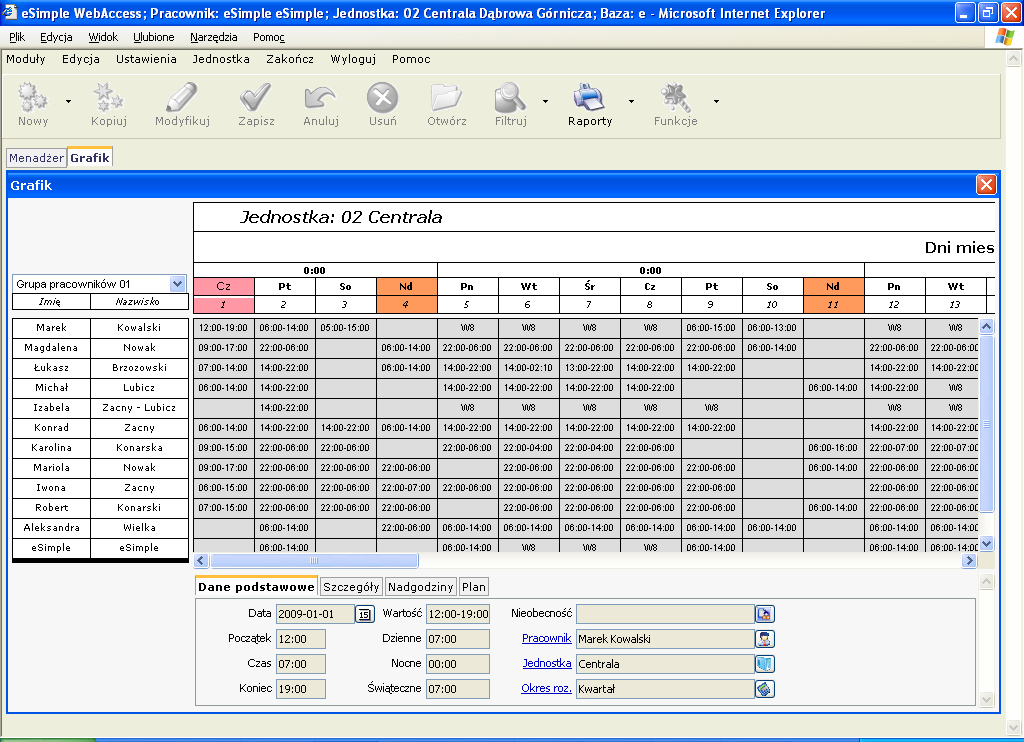1024x742 pixels.
Task: Click the Imię column header
Action: point(51,302)
